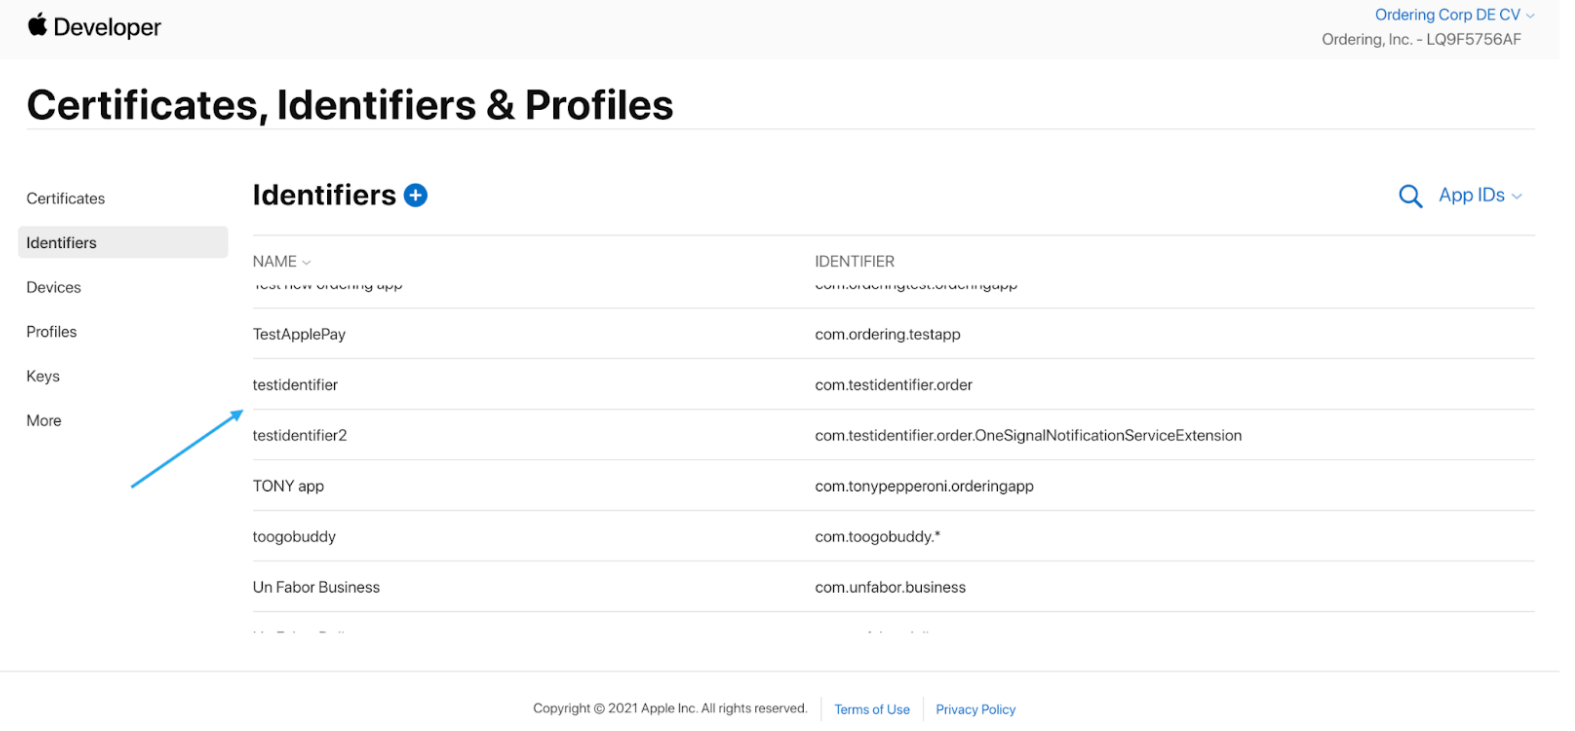The width and height of the screenshot is (1575, 731).
Task: Click com.tonypepperoni.orderingapp bundle ID
Action: [x=925, y=486]
